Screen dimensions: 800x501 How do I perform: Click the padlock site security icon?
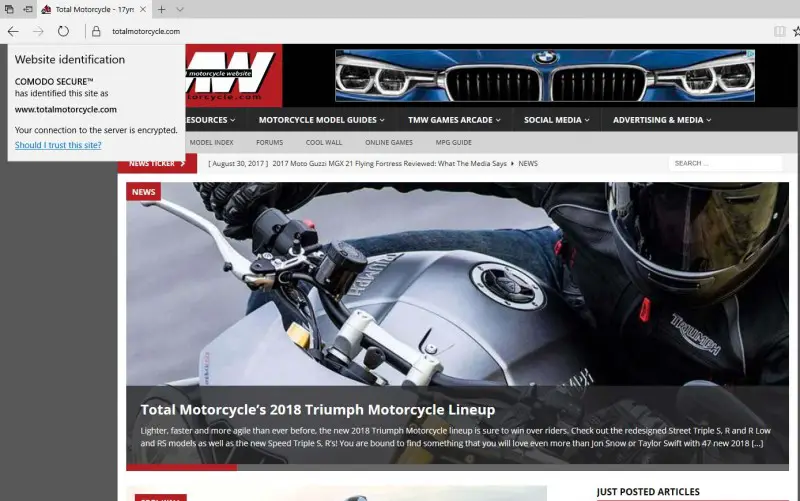pyautogui.click(x=96, y=31)
